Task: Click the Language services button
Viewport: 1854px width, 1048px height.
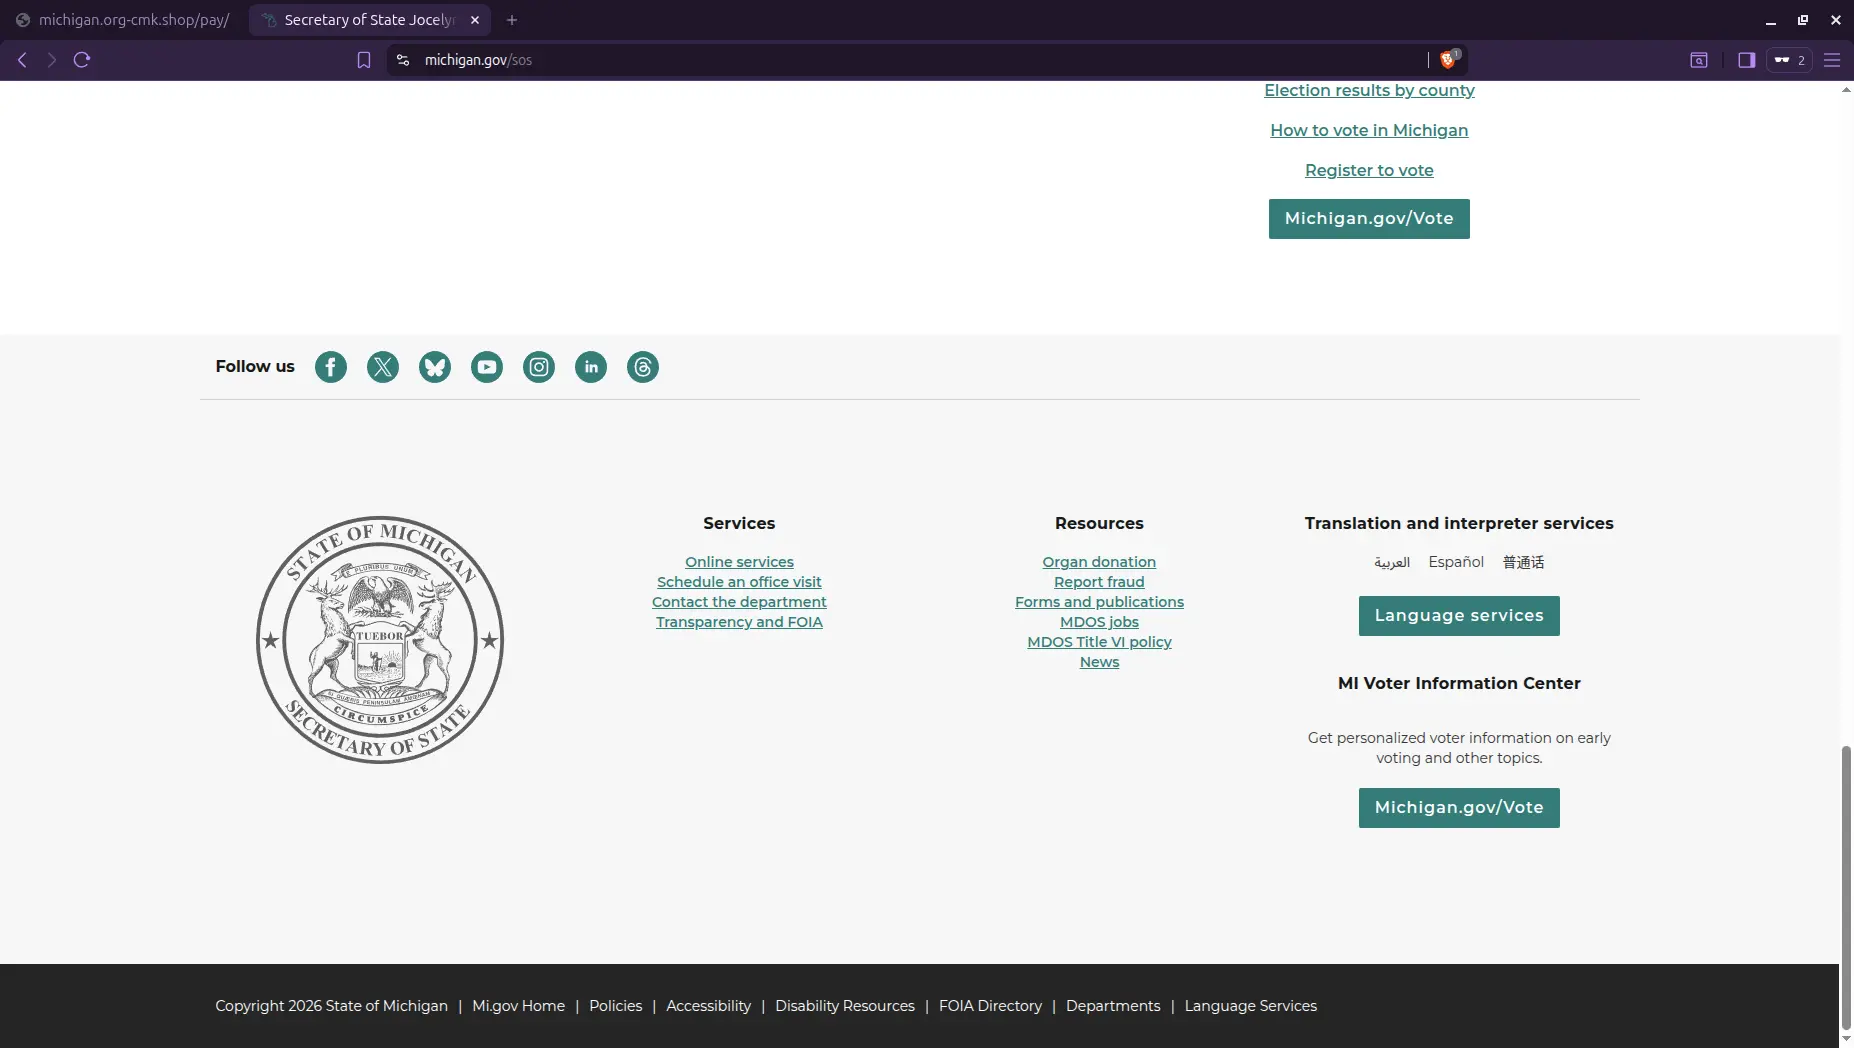Action: coord(1457,615)
